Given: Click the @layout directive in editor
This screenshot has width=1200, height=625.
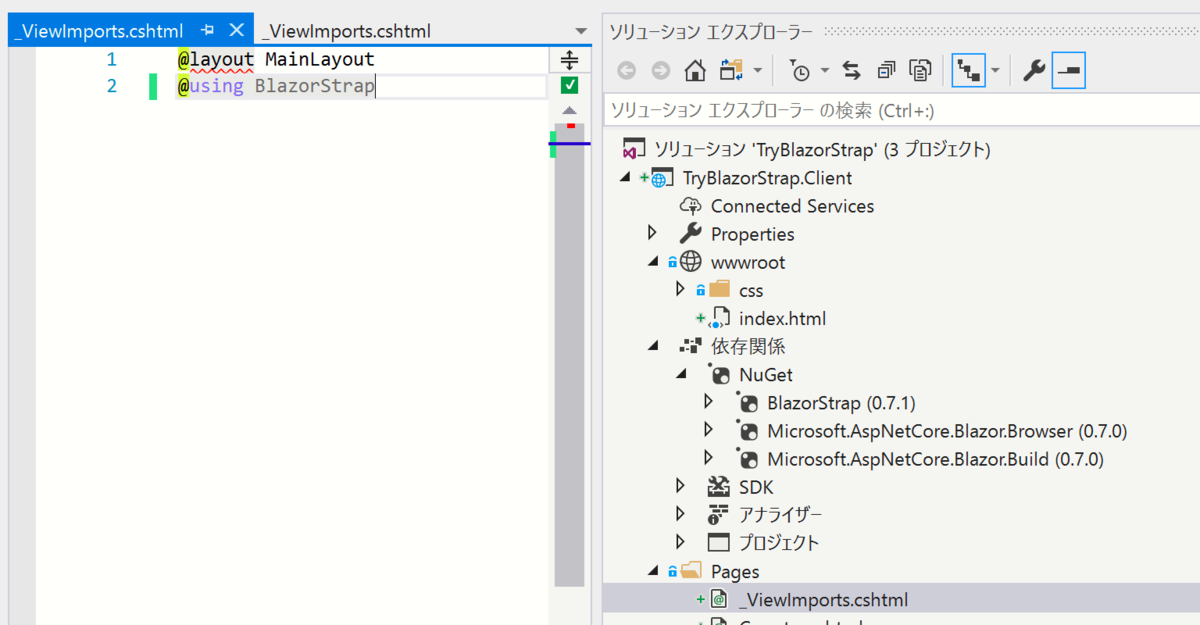Looking at the screenshot, I should coord(216,60).
